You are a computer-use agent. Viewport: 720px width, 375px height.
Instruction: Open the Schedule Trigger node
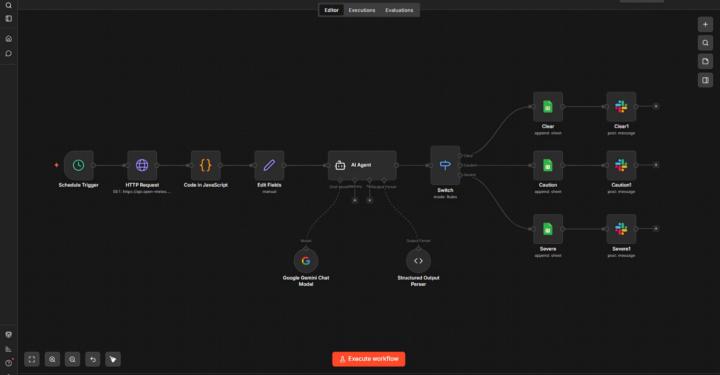point(79,165)
